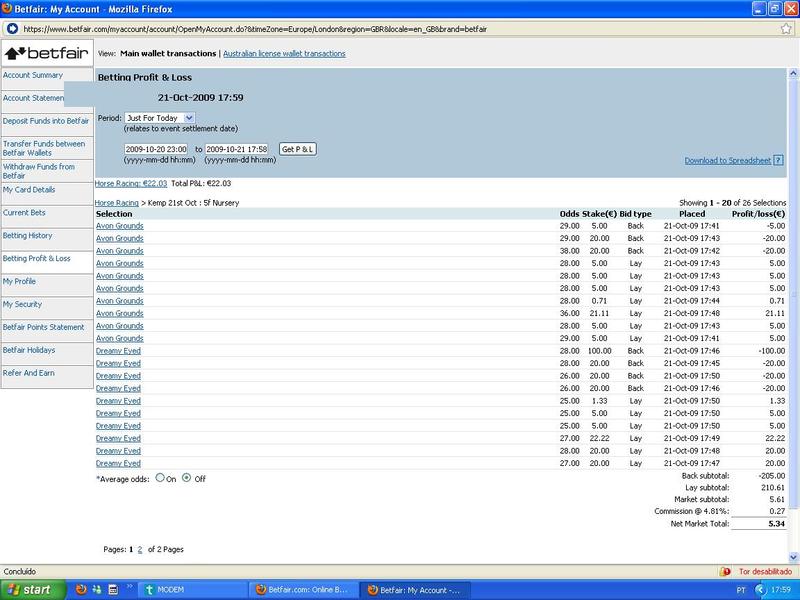Open Avon Grounds link in the 38.00 odds row
This screenshot has width=800, height=600.
(x=120, y=251)
